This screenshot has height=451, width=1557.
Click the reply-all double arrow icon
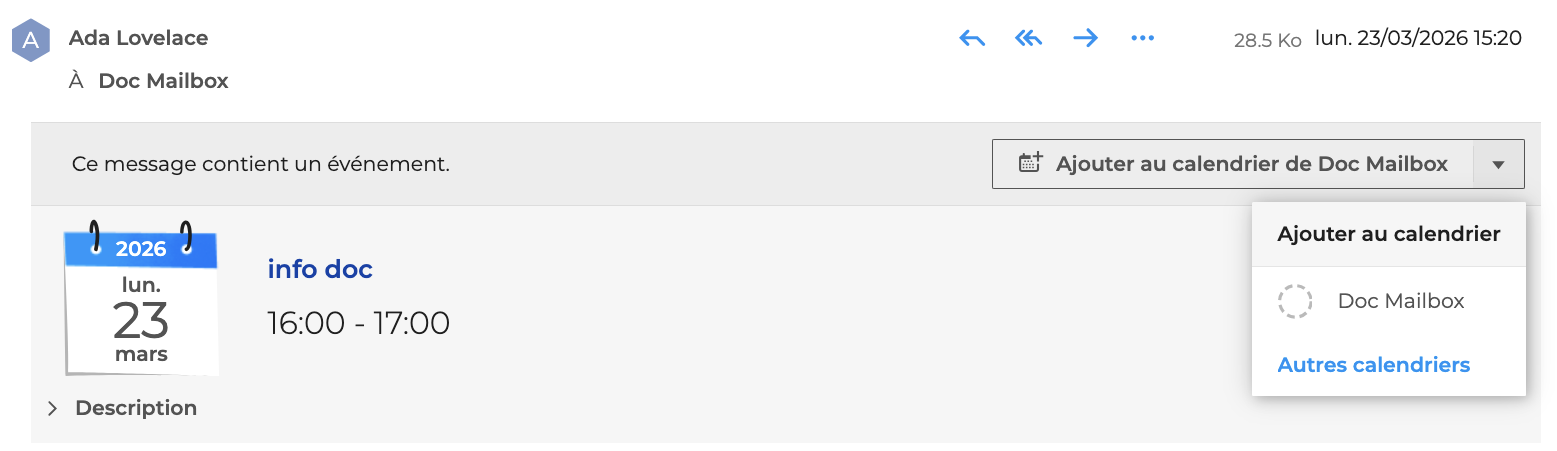[x=1028, y=39]
